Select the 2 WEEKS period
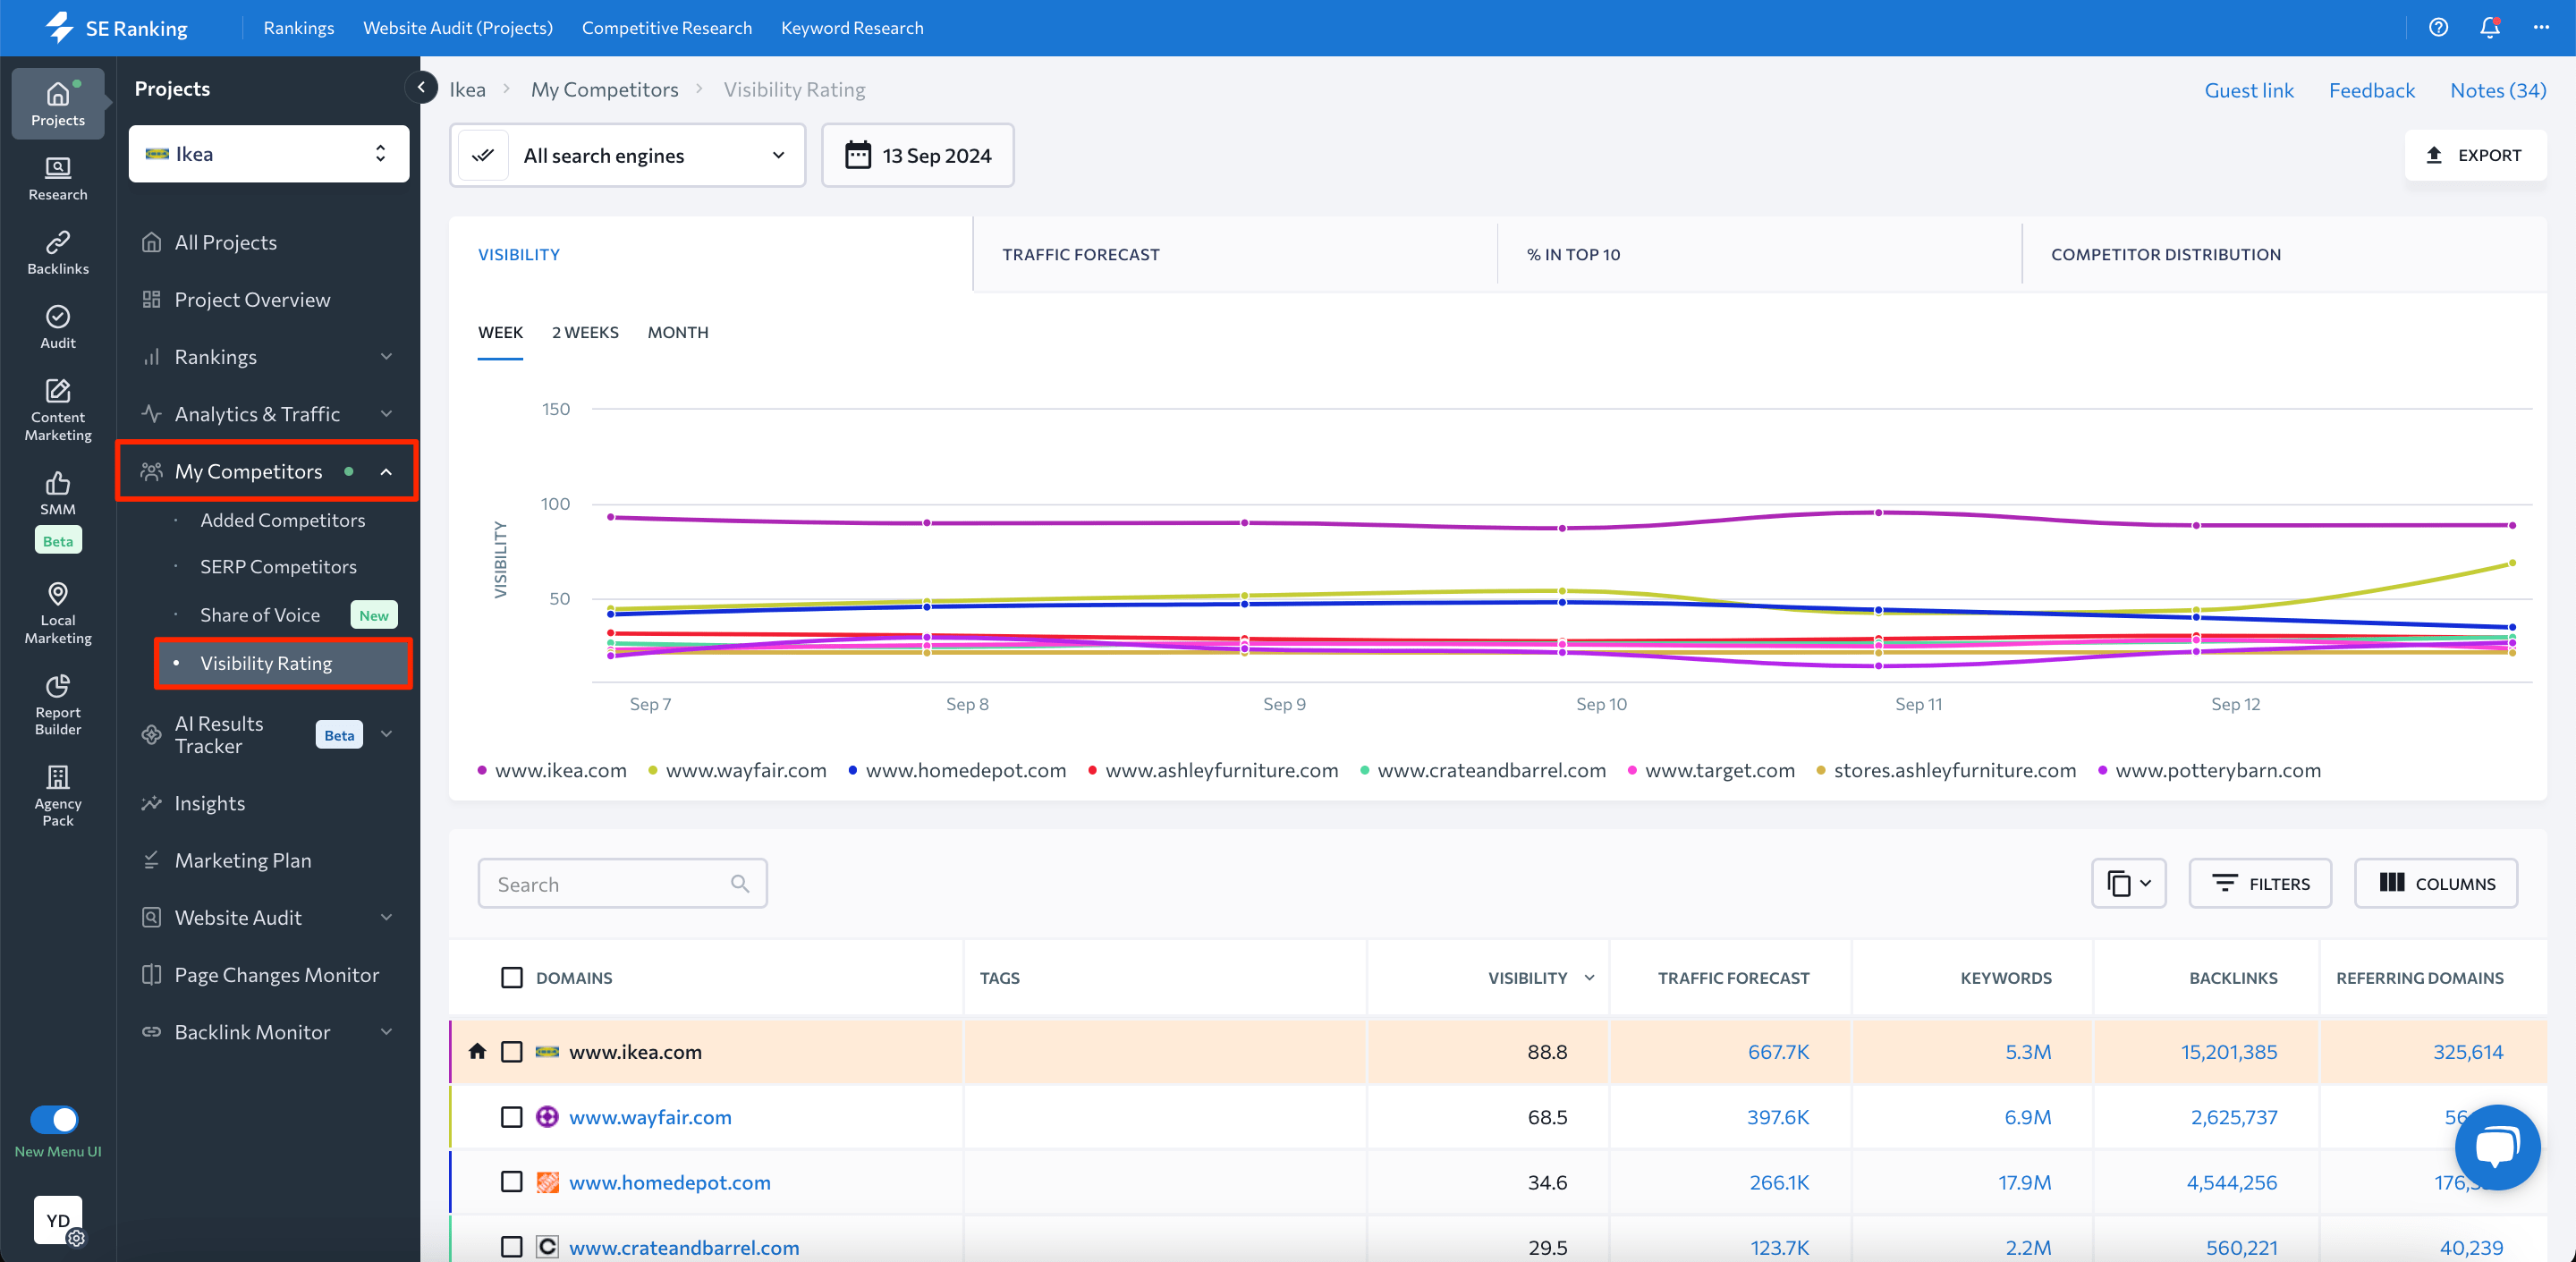This screenshot has width=2576, height=1262. click(x=585, y=332)
